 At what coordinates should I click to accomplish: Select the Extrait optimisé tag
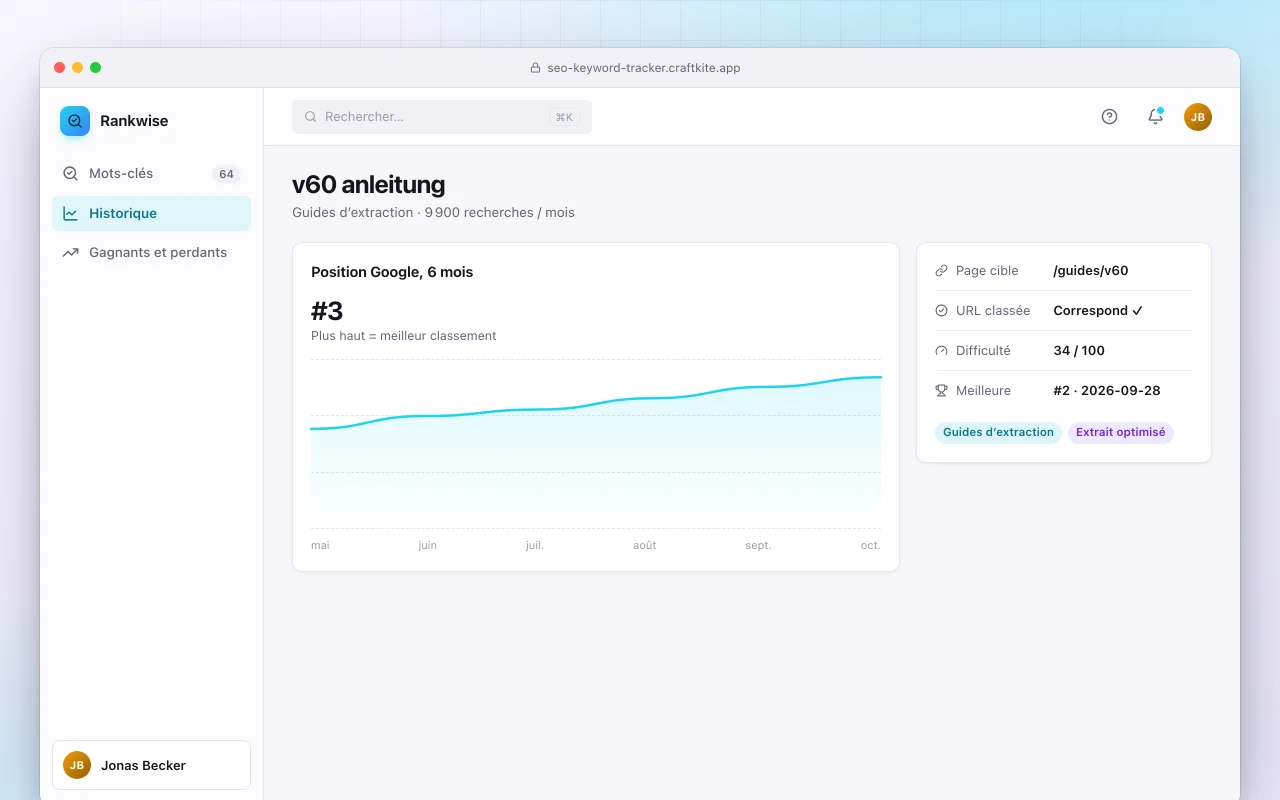pos(1121,432)
